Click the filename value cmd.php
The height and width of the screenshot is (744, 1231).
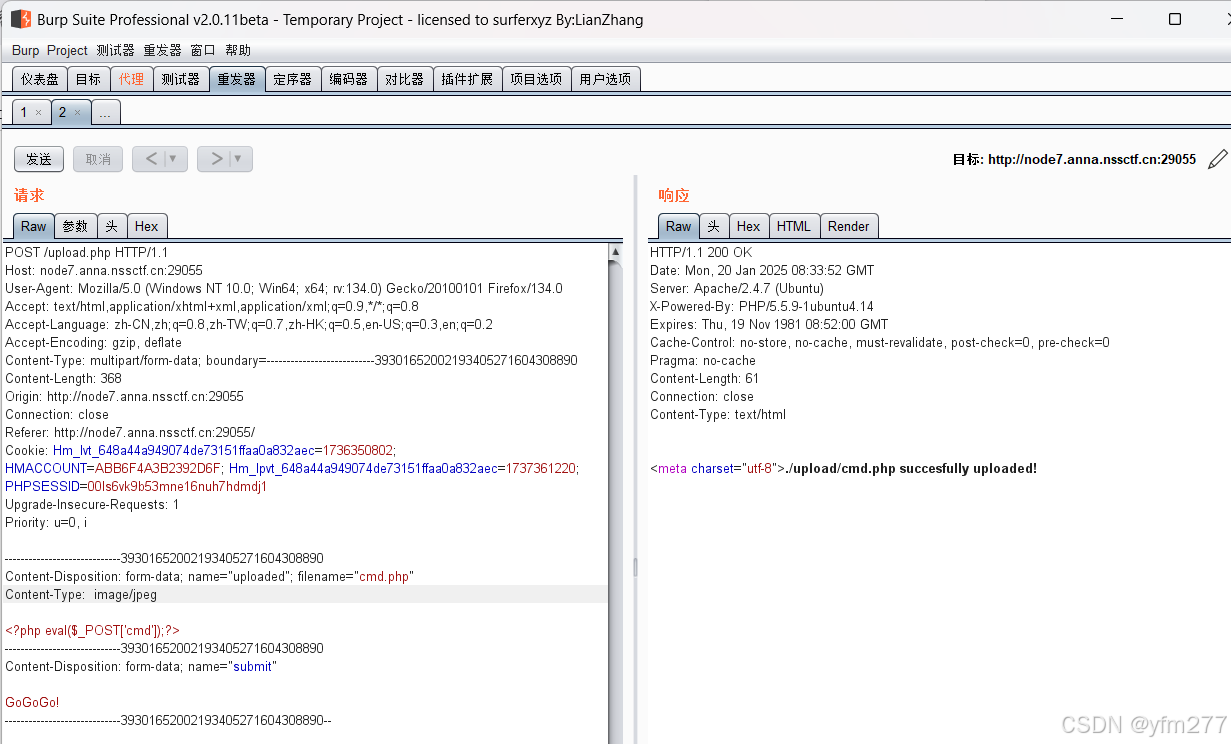point(384,576)
